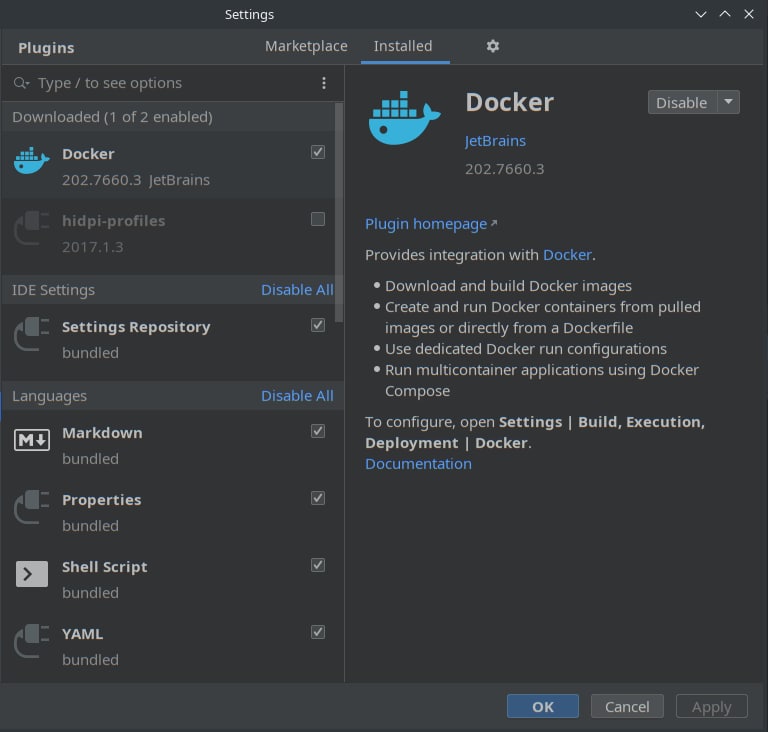Toggle the Properties plugin checkbox
The image size is (768, 732).
318,498
